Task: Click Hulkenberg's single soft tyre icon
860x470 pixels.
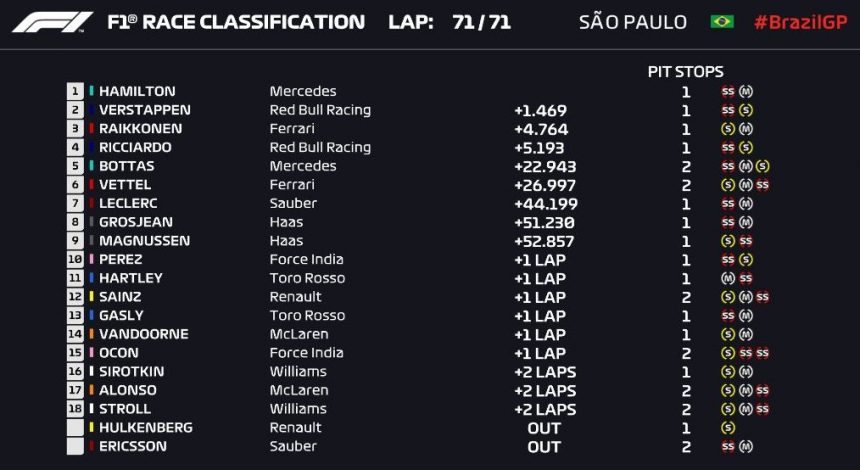Action: coord(728,428)
